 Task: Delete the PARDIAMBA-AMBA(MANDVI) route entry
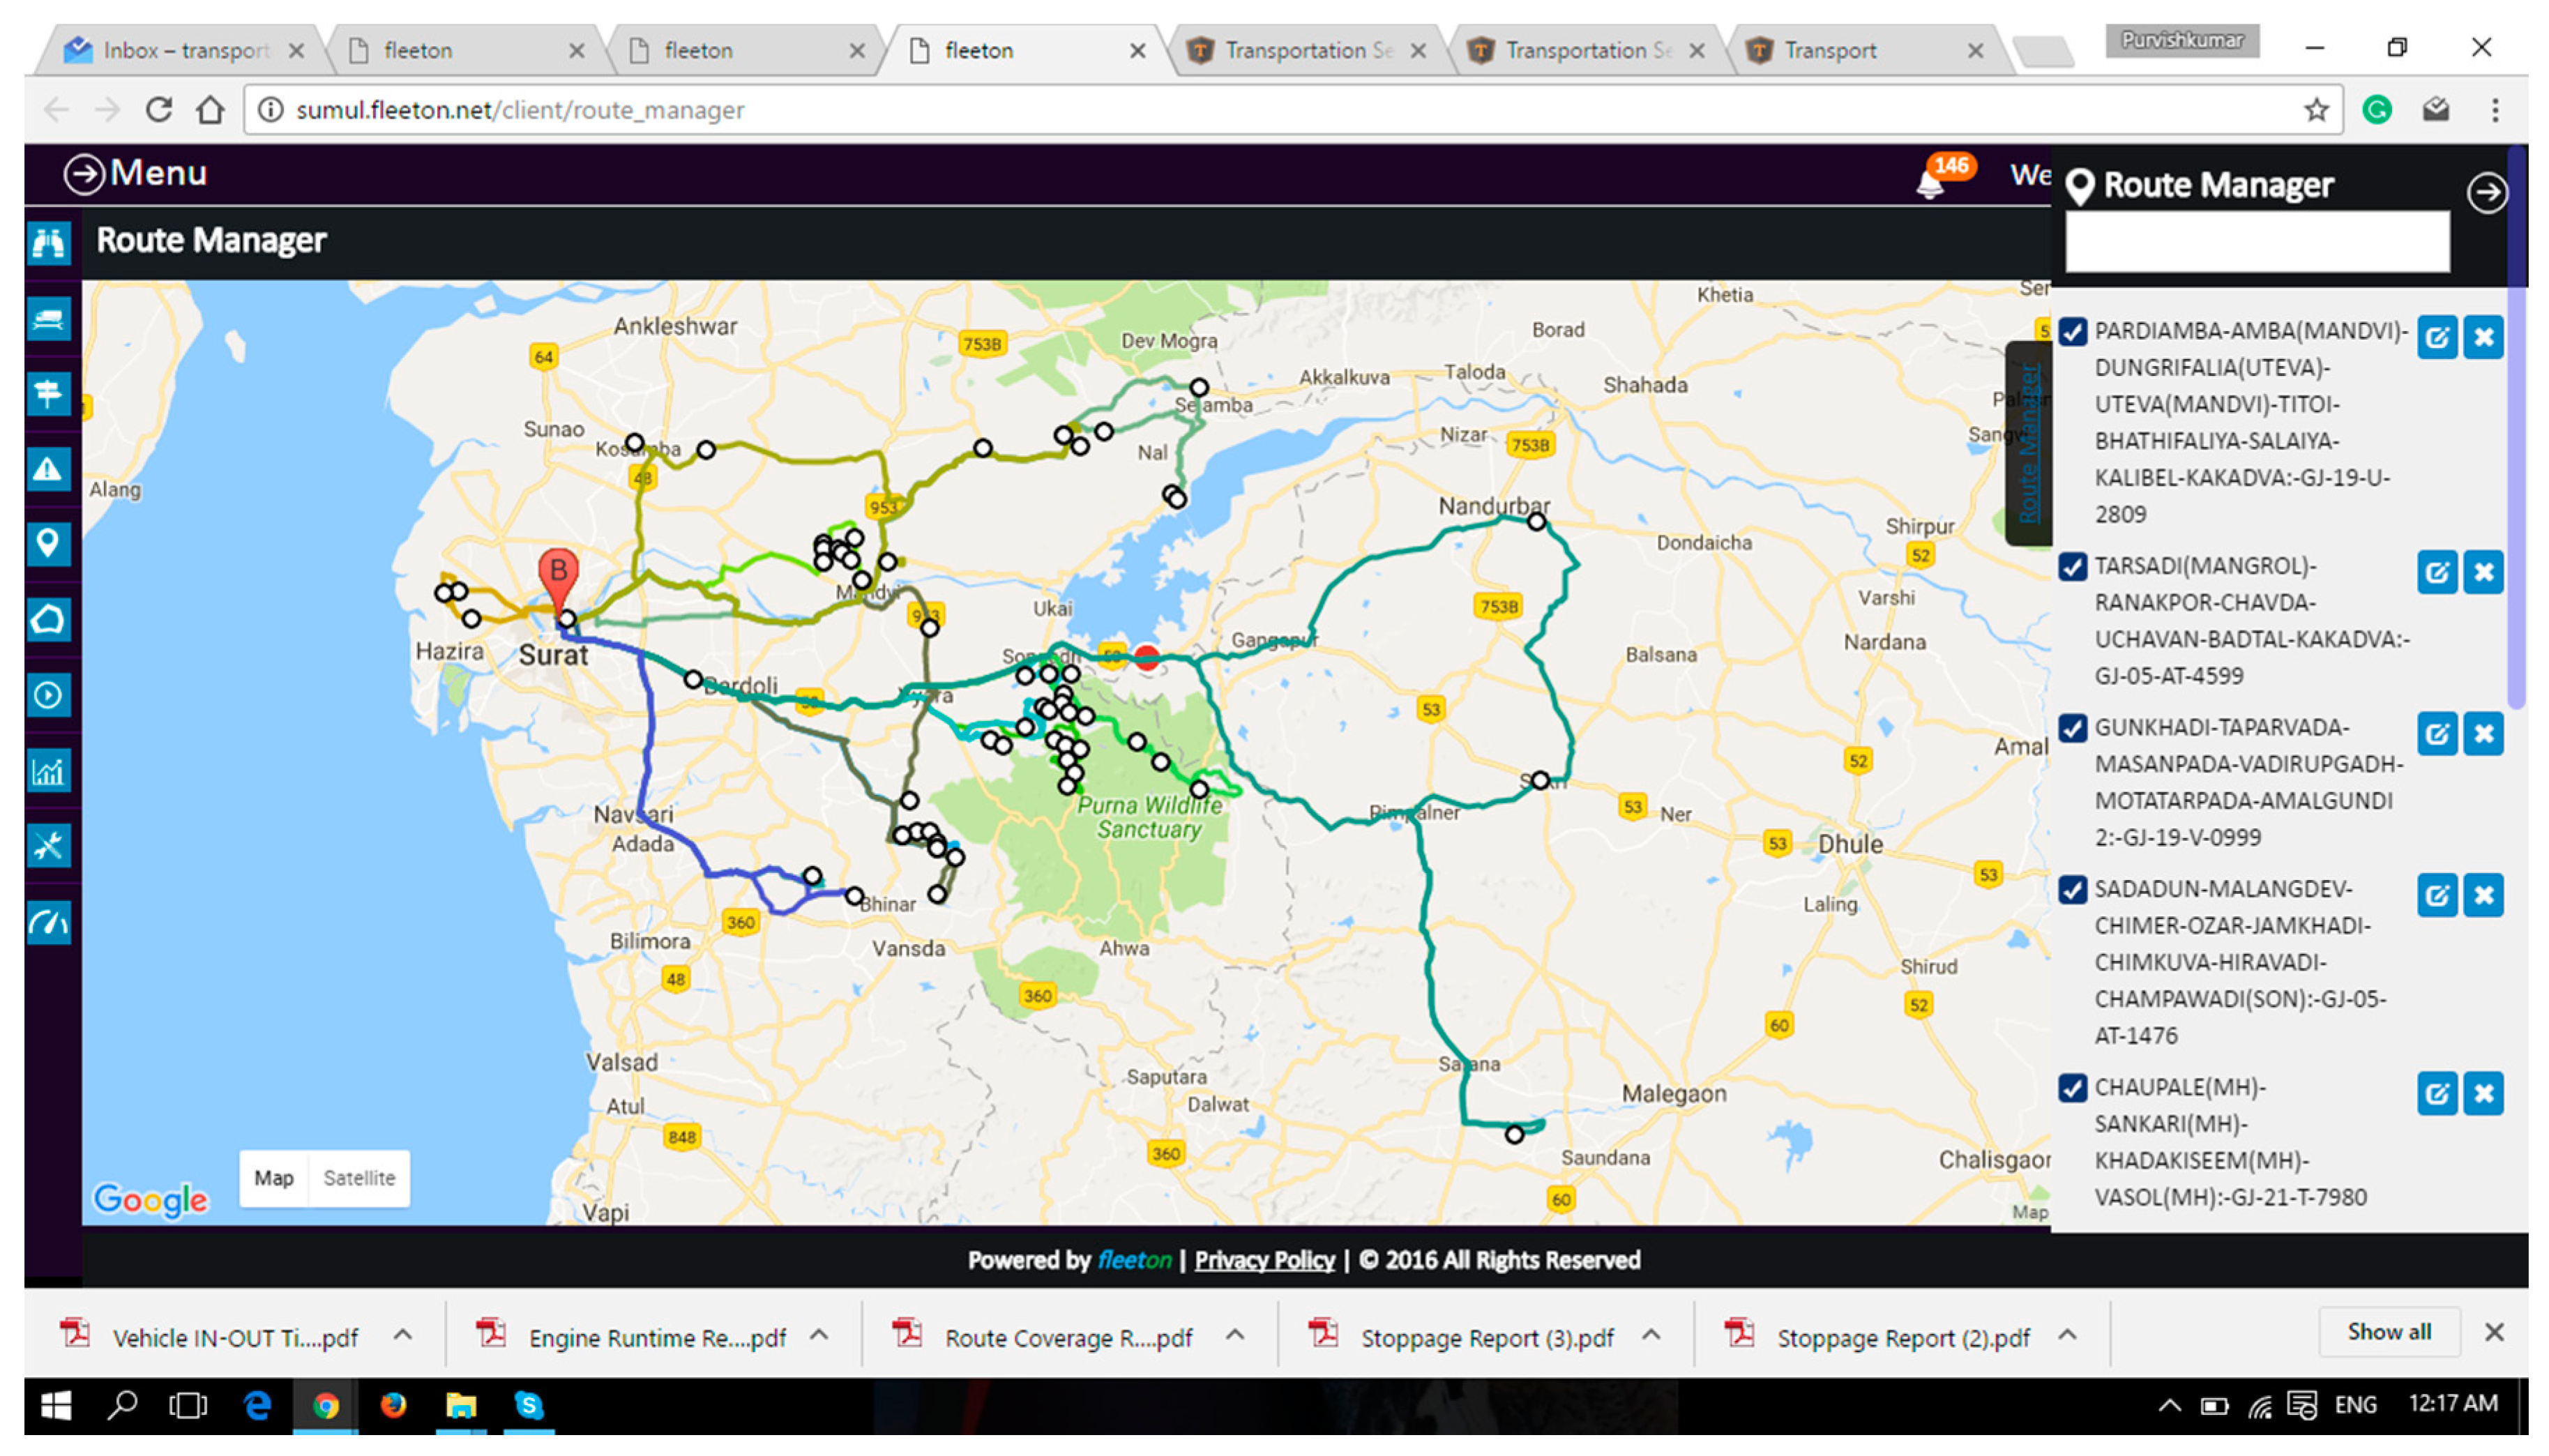click(2483, 337)
